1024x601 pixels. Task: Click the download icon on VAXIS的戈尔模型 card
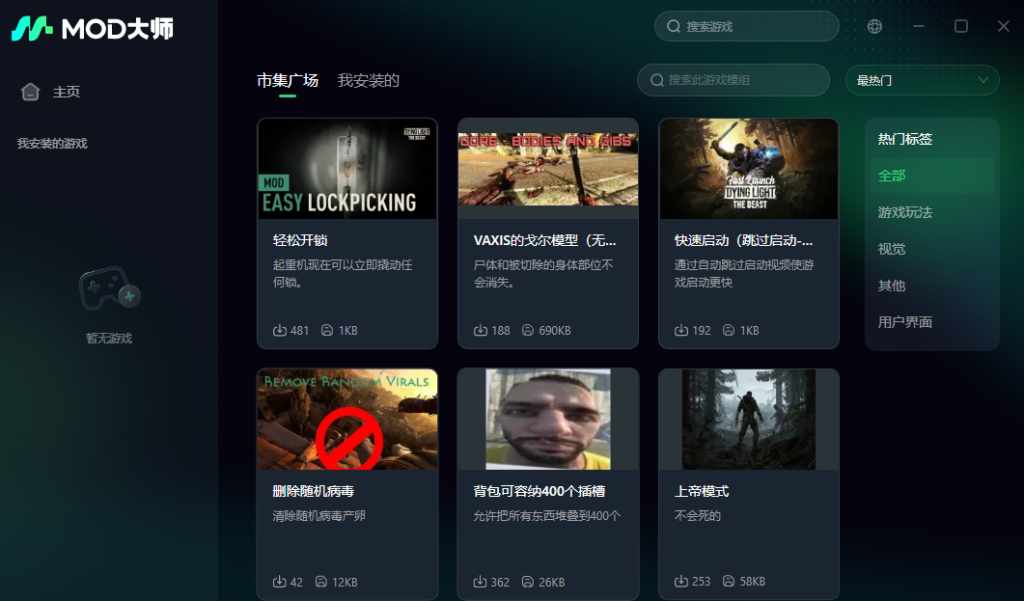tap(480, 330)
